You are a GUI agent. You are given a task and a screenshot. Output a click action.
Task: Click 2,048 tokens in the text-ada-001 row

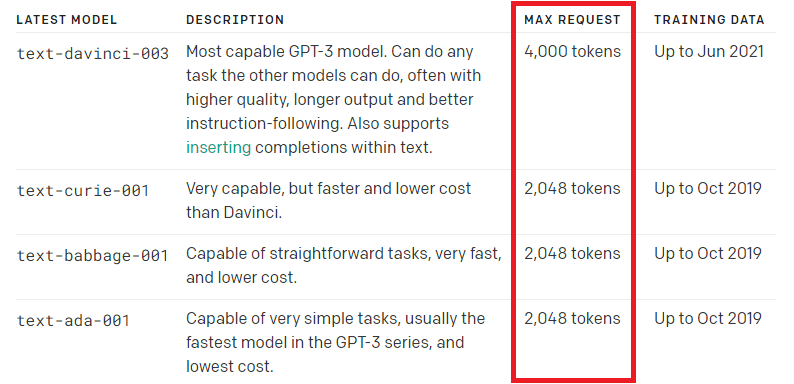[x=572, y=318]
